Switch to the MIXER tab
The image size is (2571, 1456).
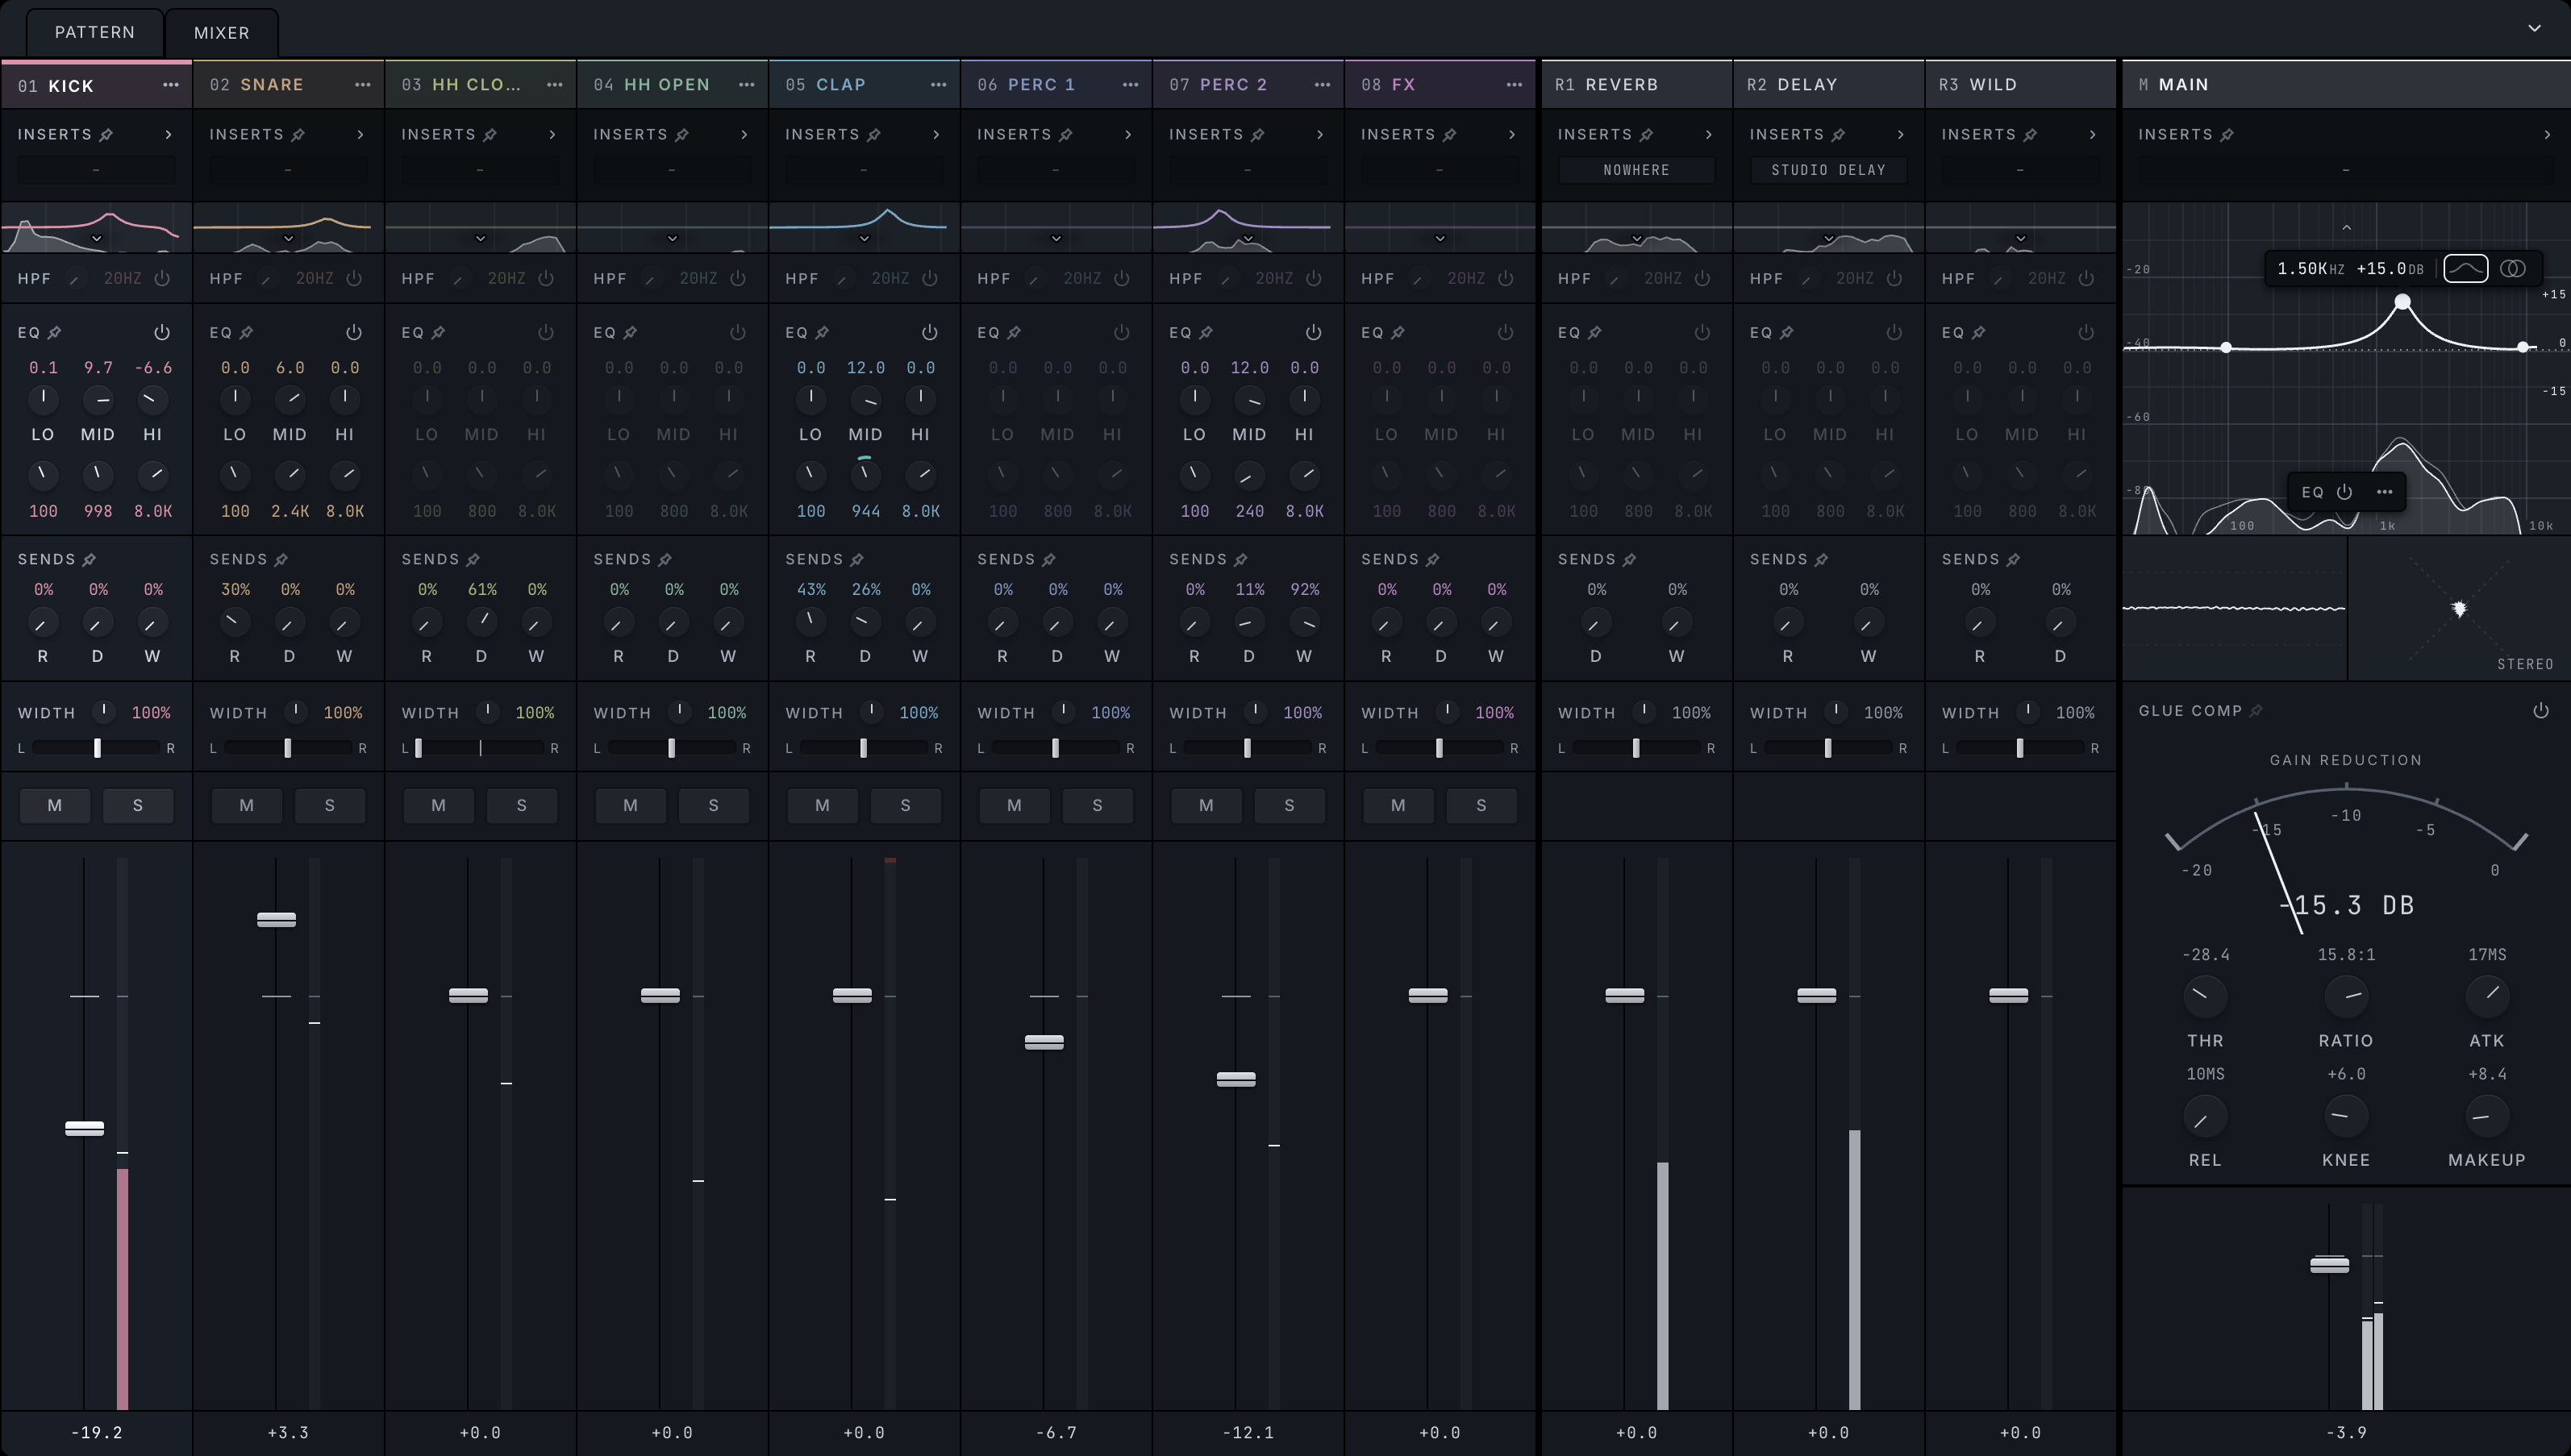pos(222,33)
